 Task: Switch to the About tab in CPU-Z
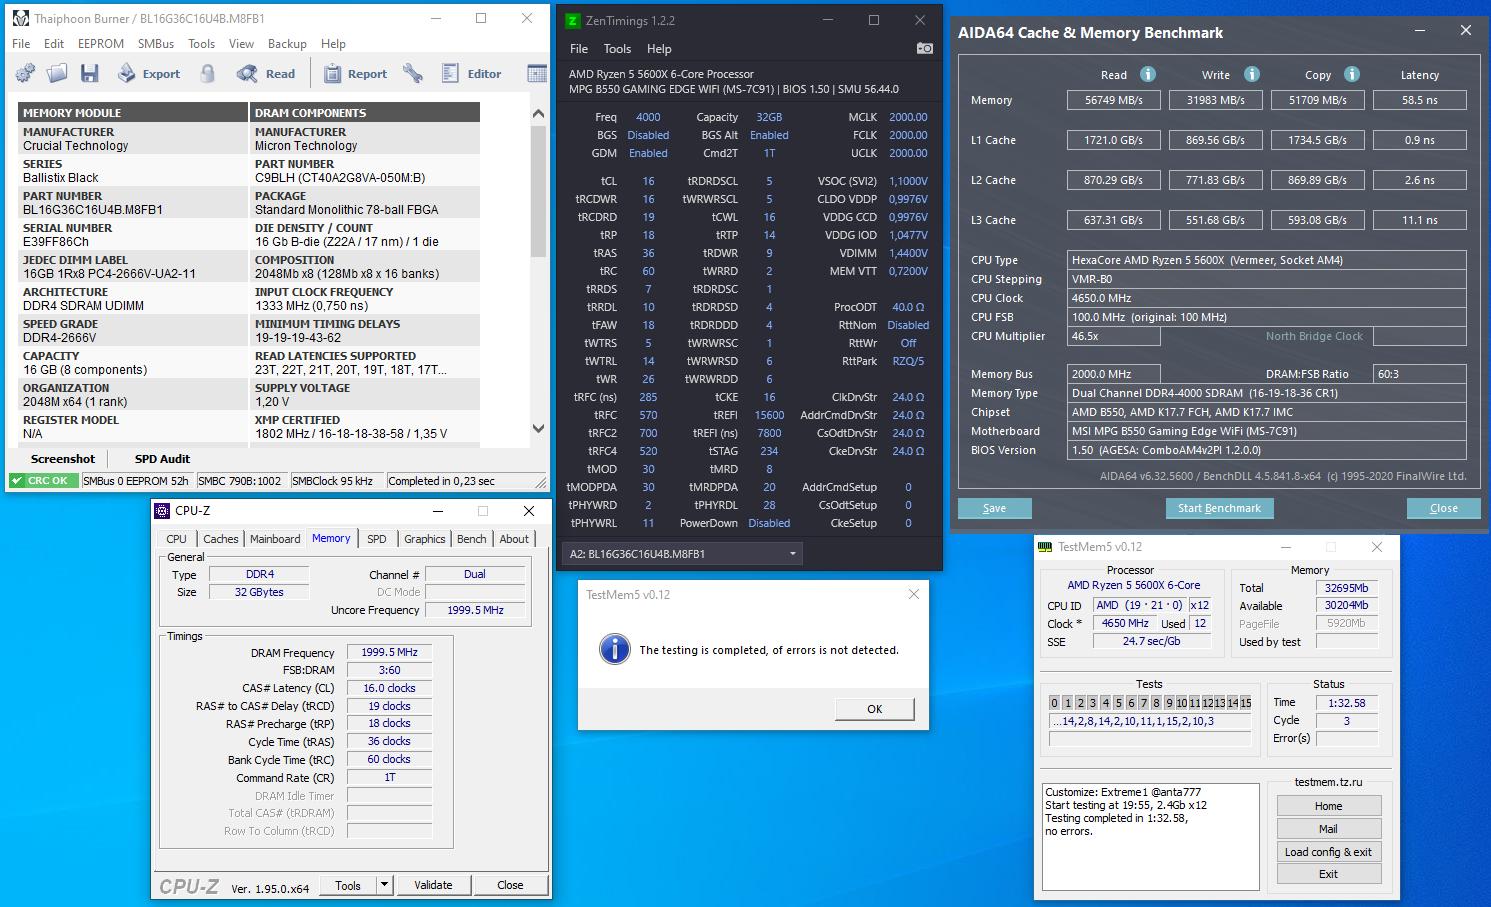tap(515, 539)
